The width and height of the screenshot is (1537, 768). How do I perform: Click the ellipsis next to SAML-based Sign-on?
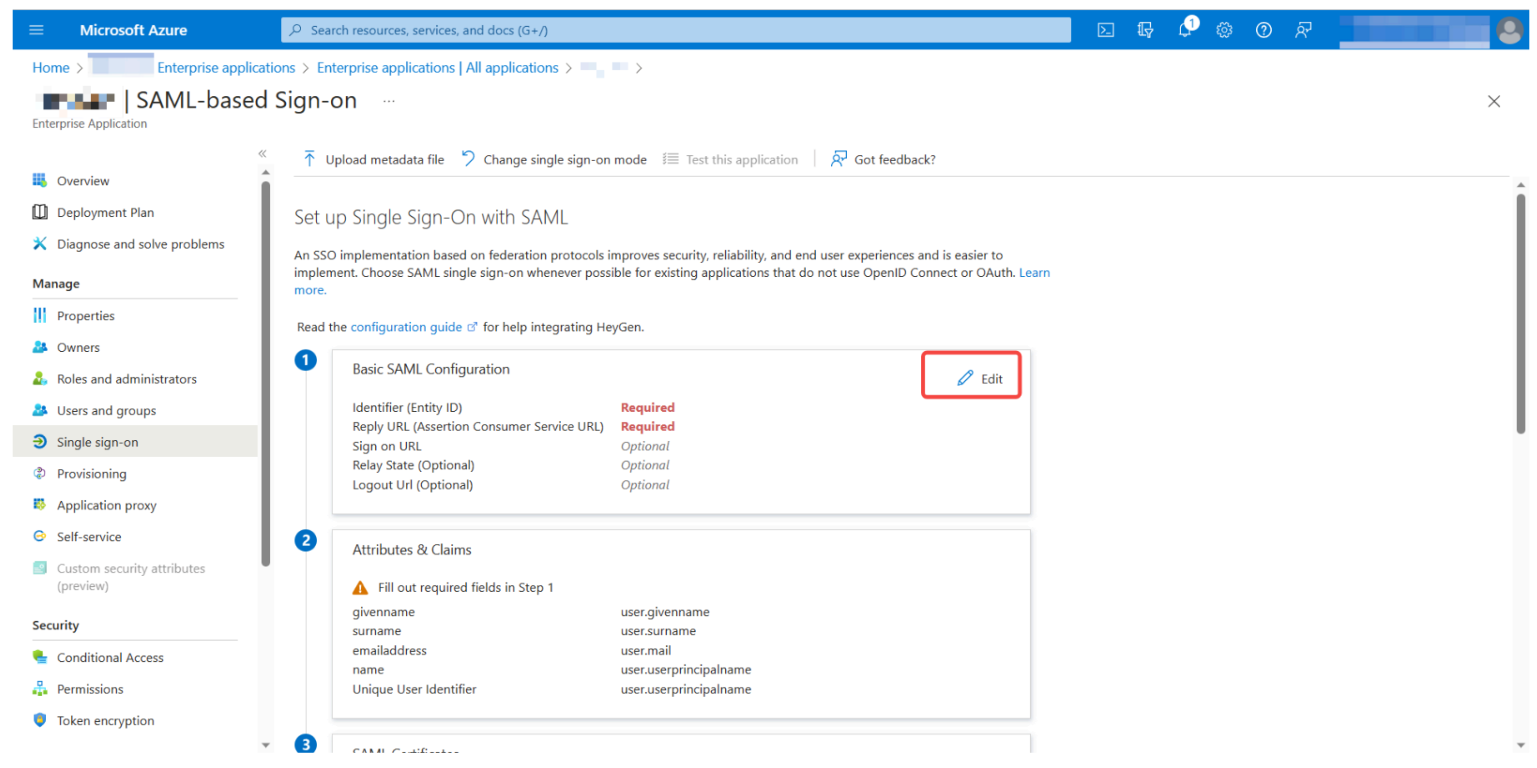pos(388,101)
